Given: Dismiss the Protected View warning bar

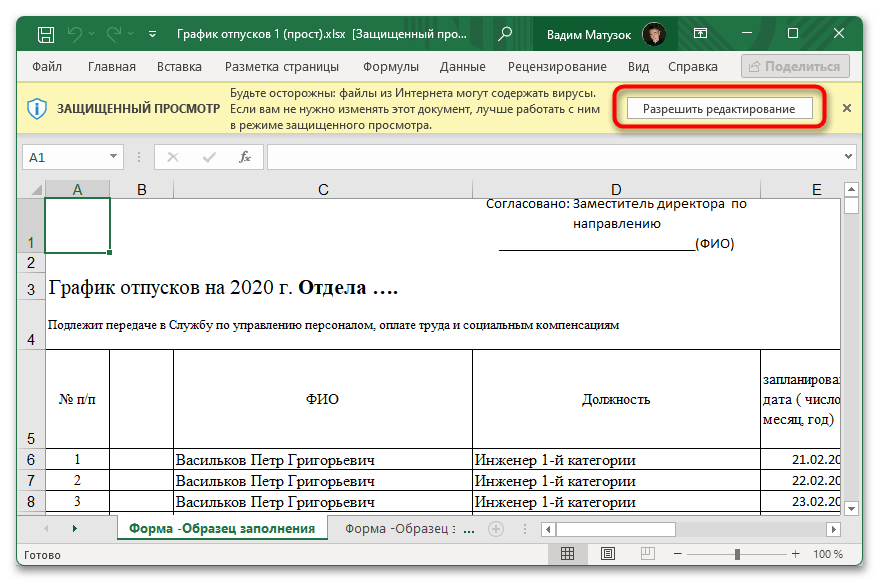Looking at the screenshot, I should point(847,108).
